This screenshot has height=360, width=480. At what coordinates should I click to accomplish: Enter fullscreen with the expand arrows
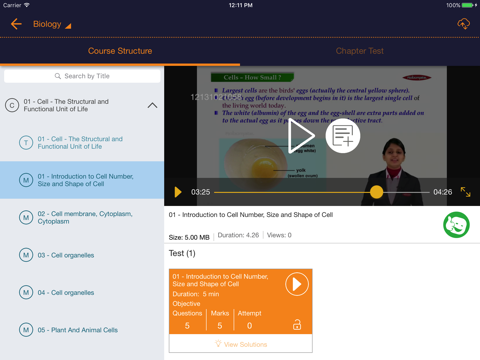pyautogui.click(x=465, y=192)
